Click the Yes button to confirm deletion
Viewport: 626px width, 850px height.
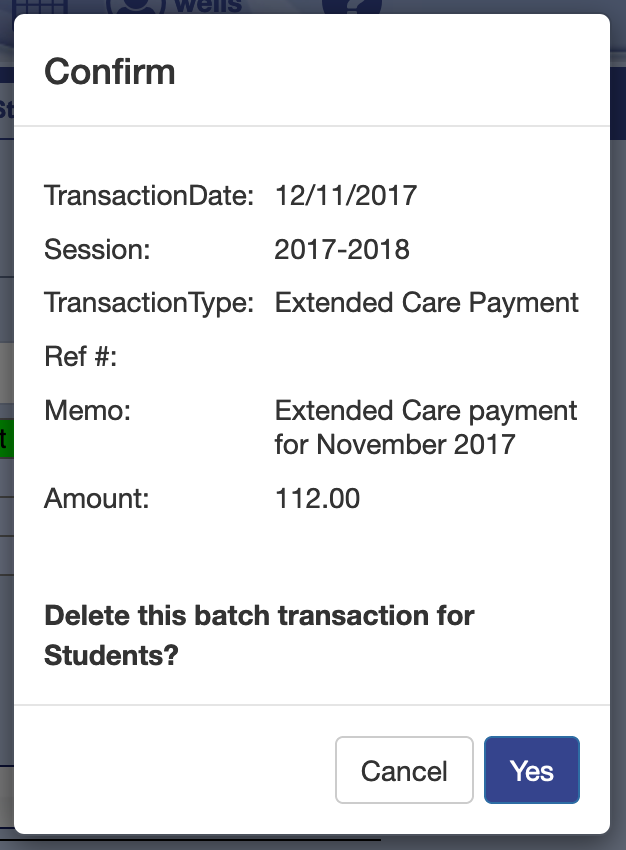pyautogui.click(x=531, y=770)
